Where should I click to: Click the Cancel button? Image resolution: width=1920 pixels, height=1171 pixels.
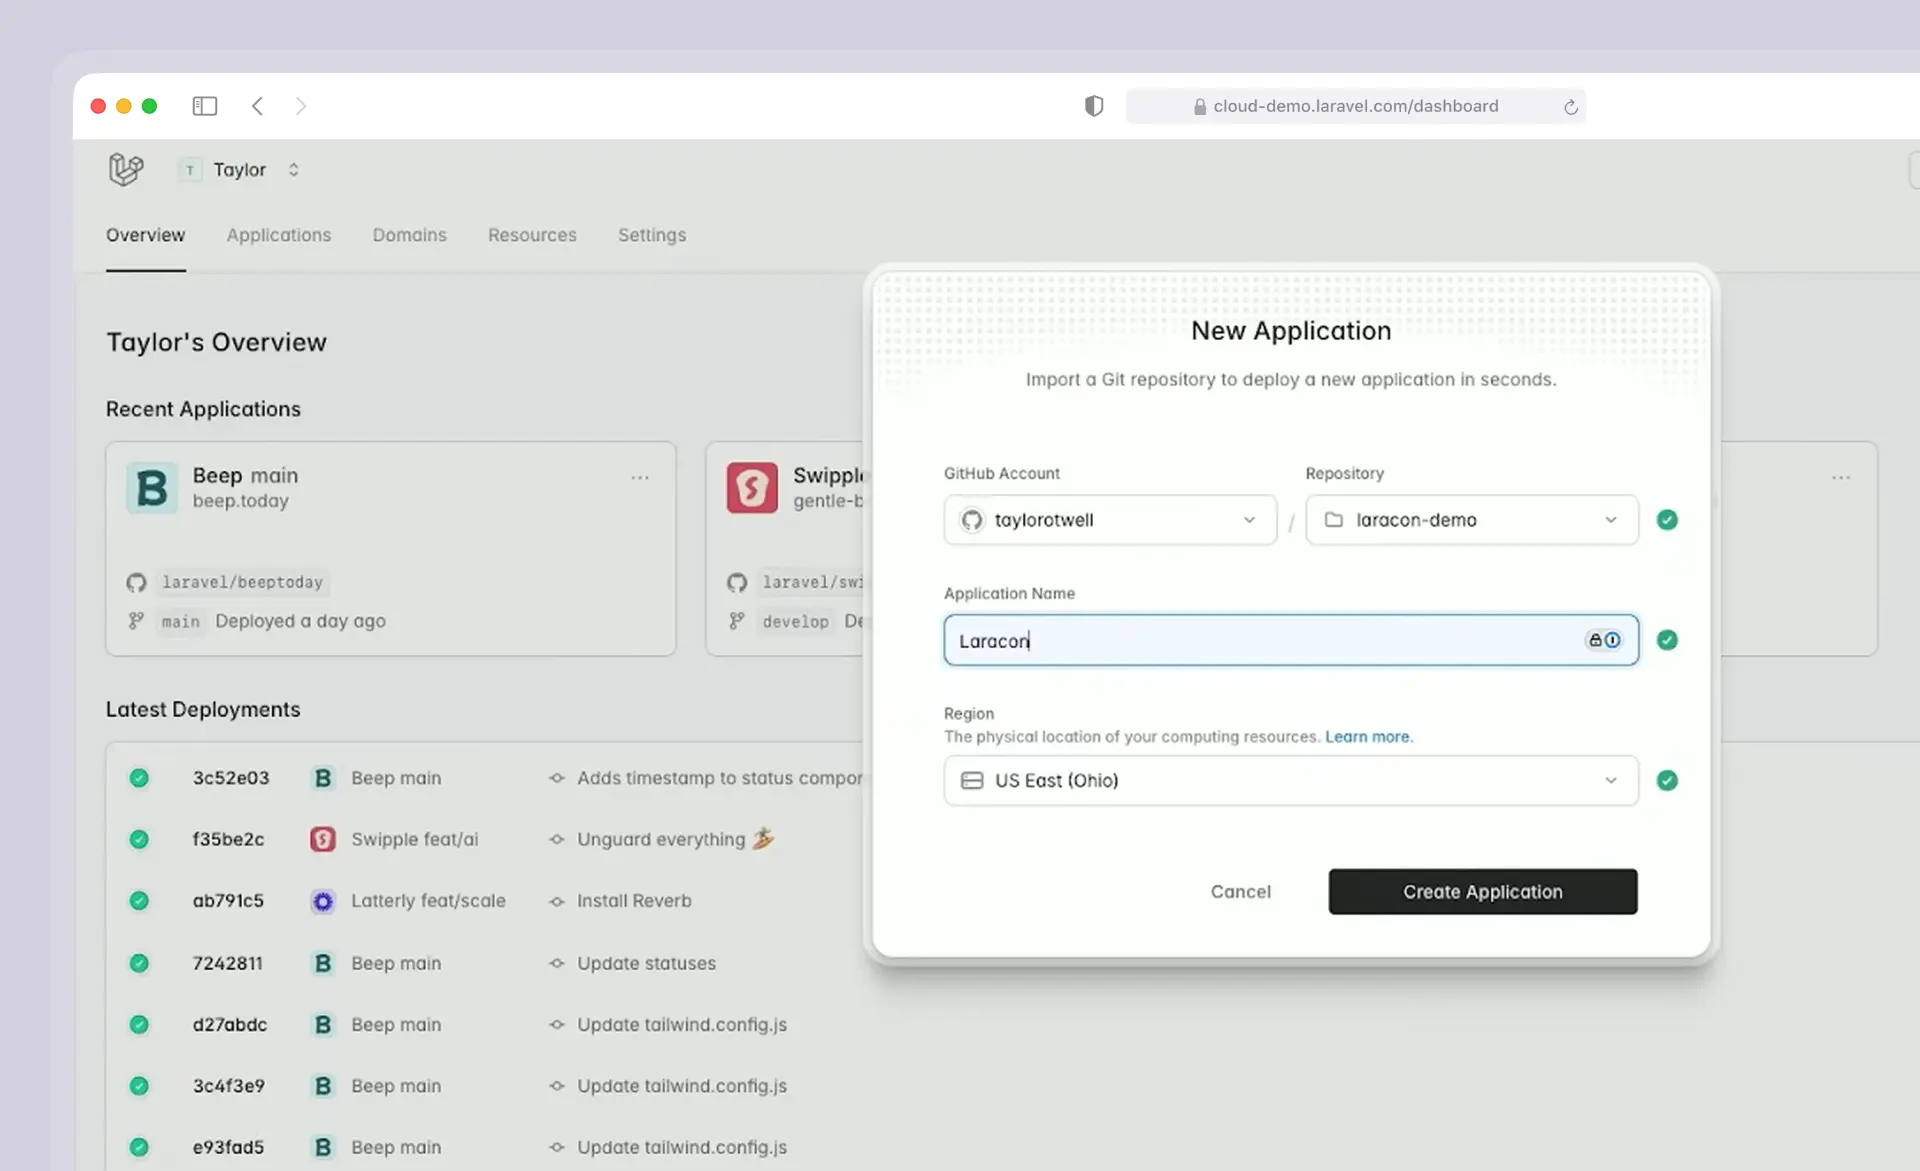(x=1241, y=891)
